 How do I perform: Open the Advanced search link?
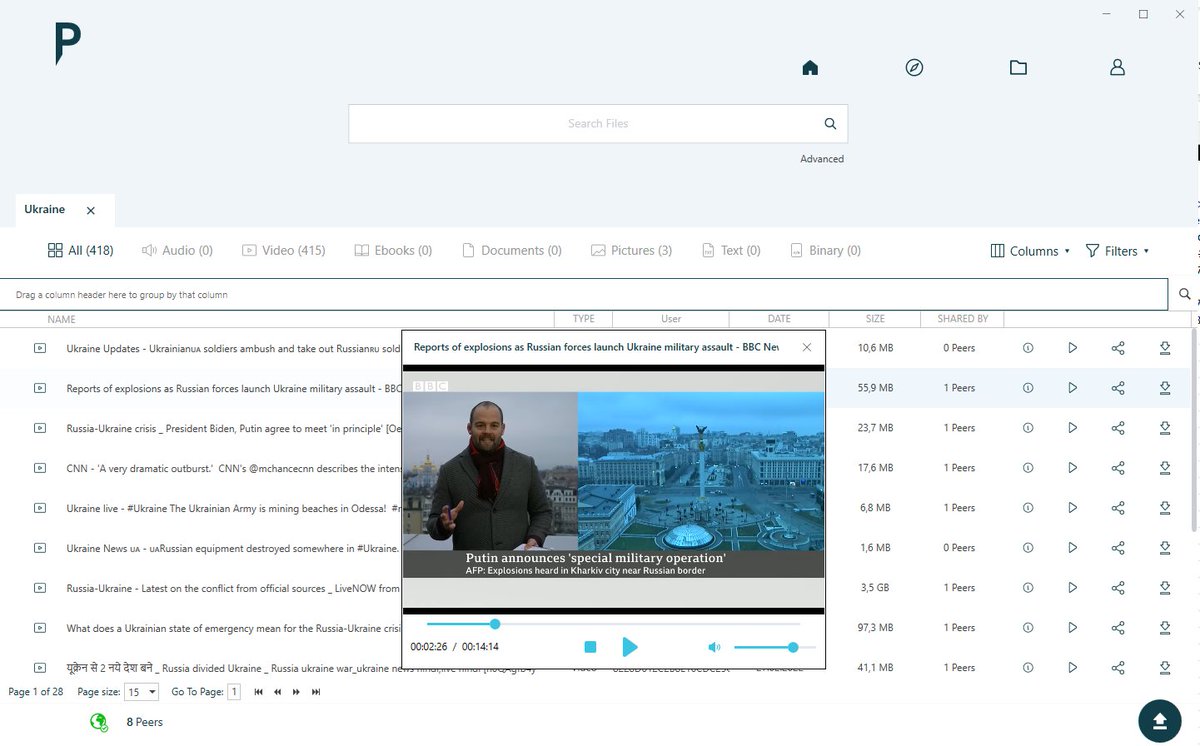pos(822,159)
